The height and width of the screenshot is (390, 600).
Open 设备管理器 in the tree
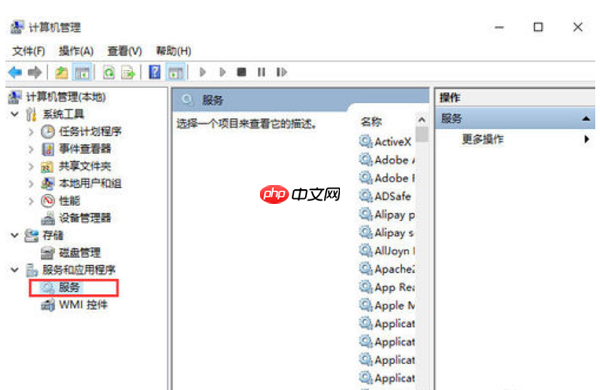click(85, 218)
